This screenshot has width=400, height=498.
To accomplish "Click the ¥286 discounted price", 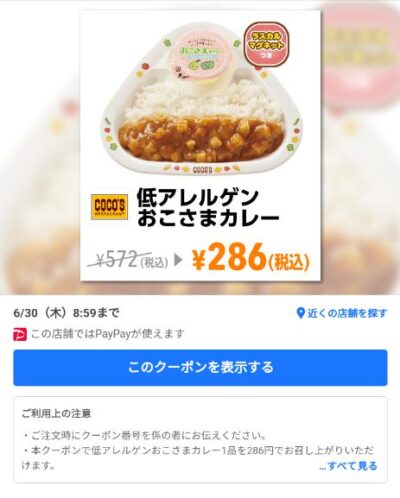I will click(251, 257).
